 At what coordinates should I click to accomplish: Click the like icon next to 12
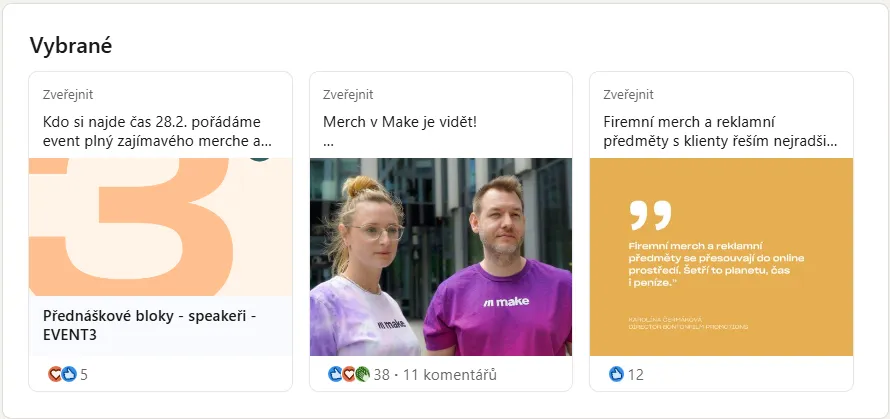coord(616,374)
